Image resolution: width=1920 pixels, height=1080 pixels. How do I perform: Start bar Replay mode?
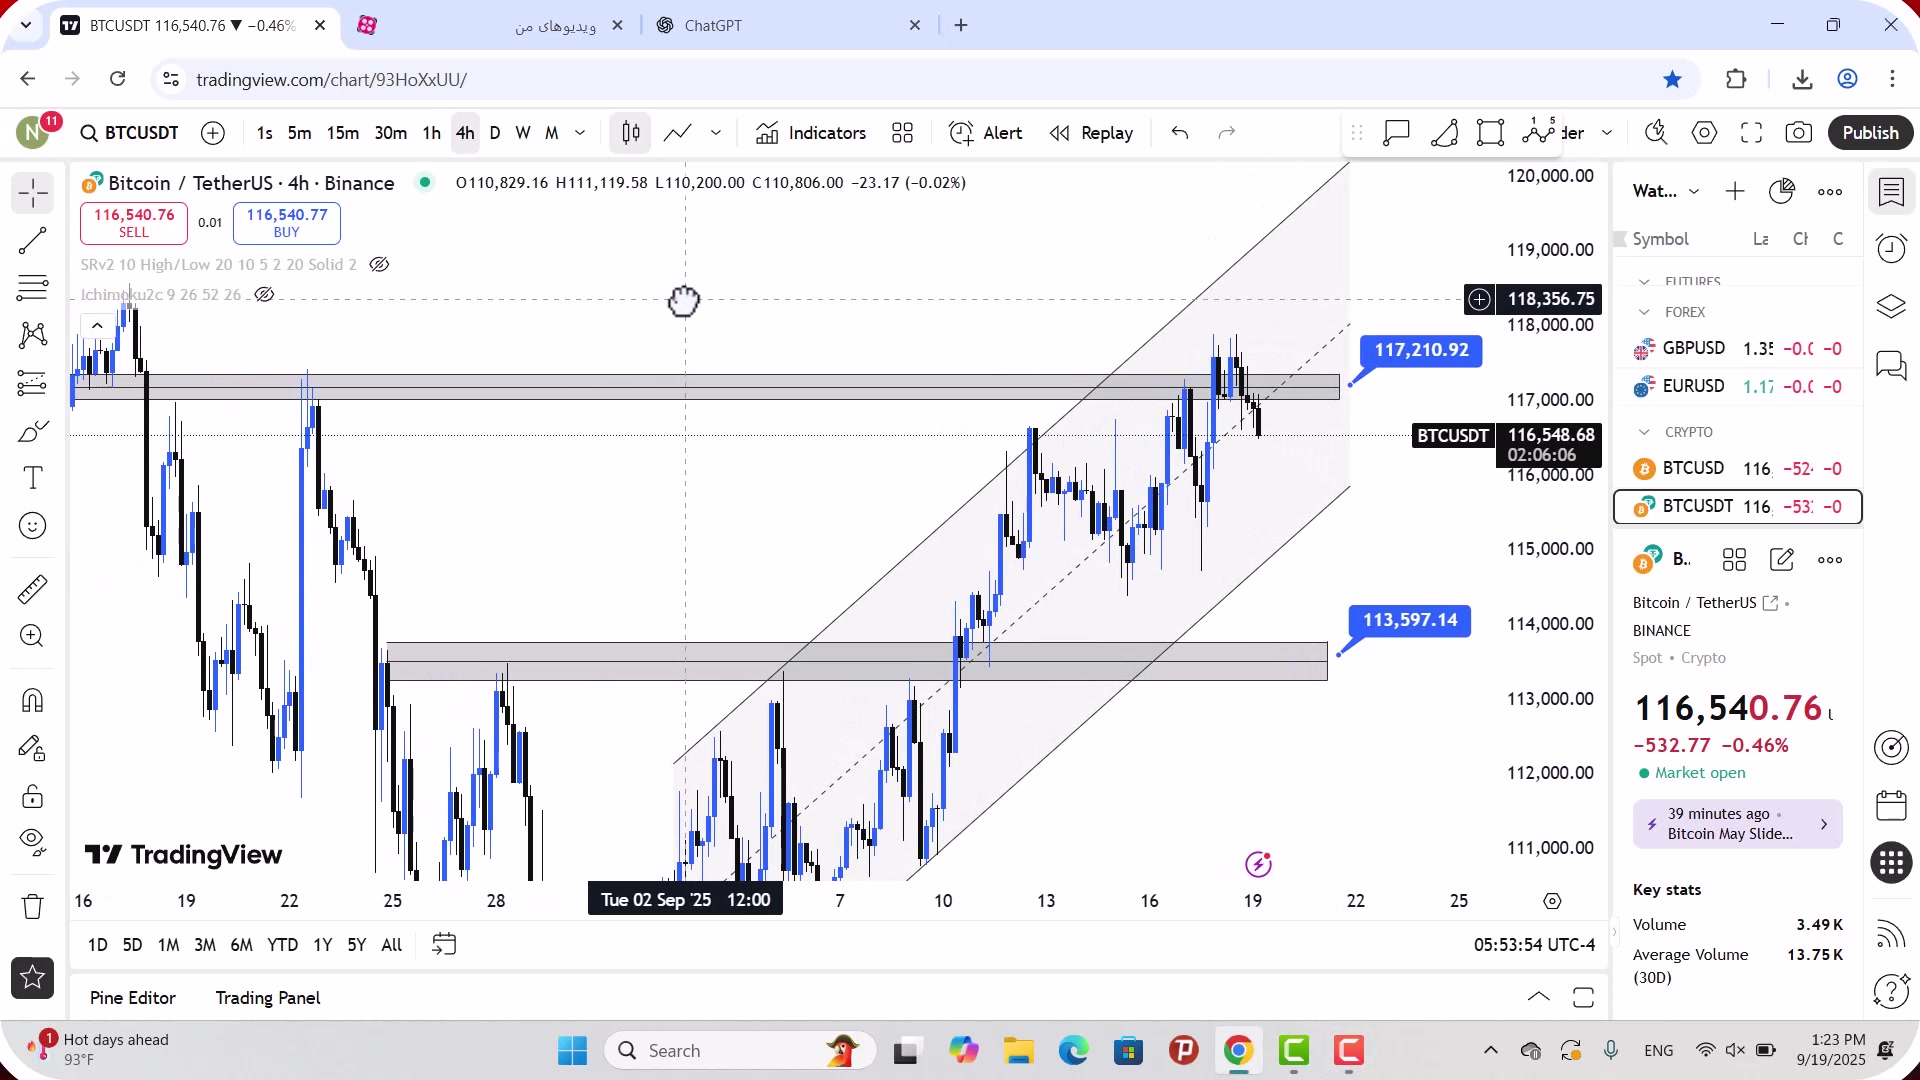pyautogui.click(x=1092, y=133)
